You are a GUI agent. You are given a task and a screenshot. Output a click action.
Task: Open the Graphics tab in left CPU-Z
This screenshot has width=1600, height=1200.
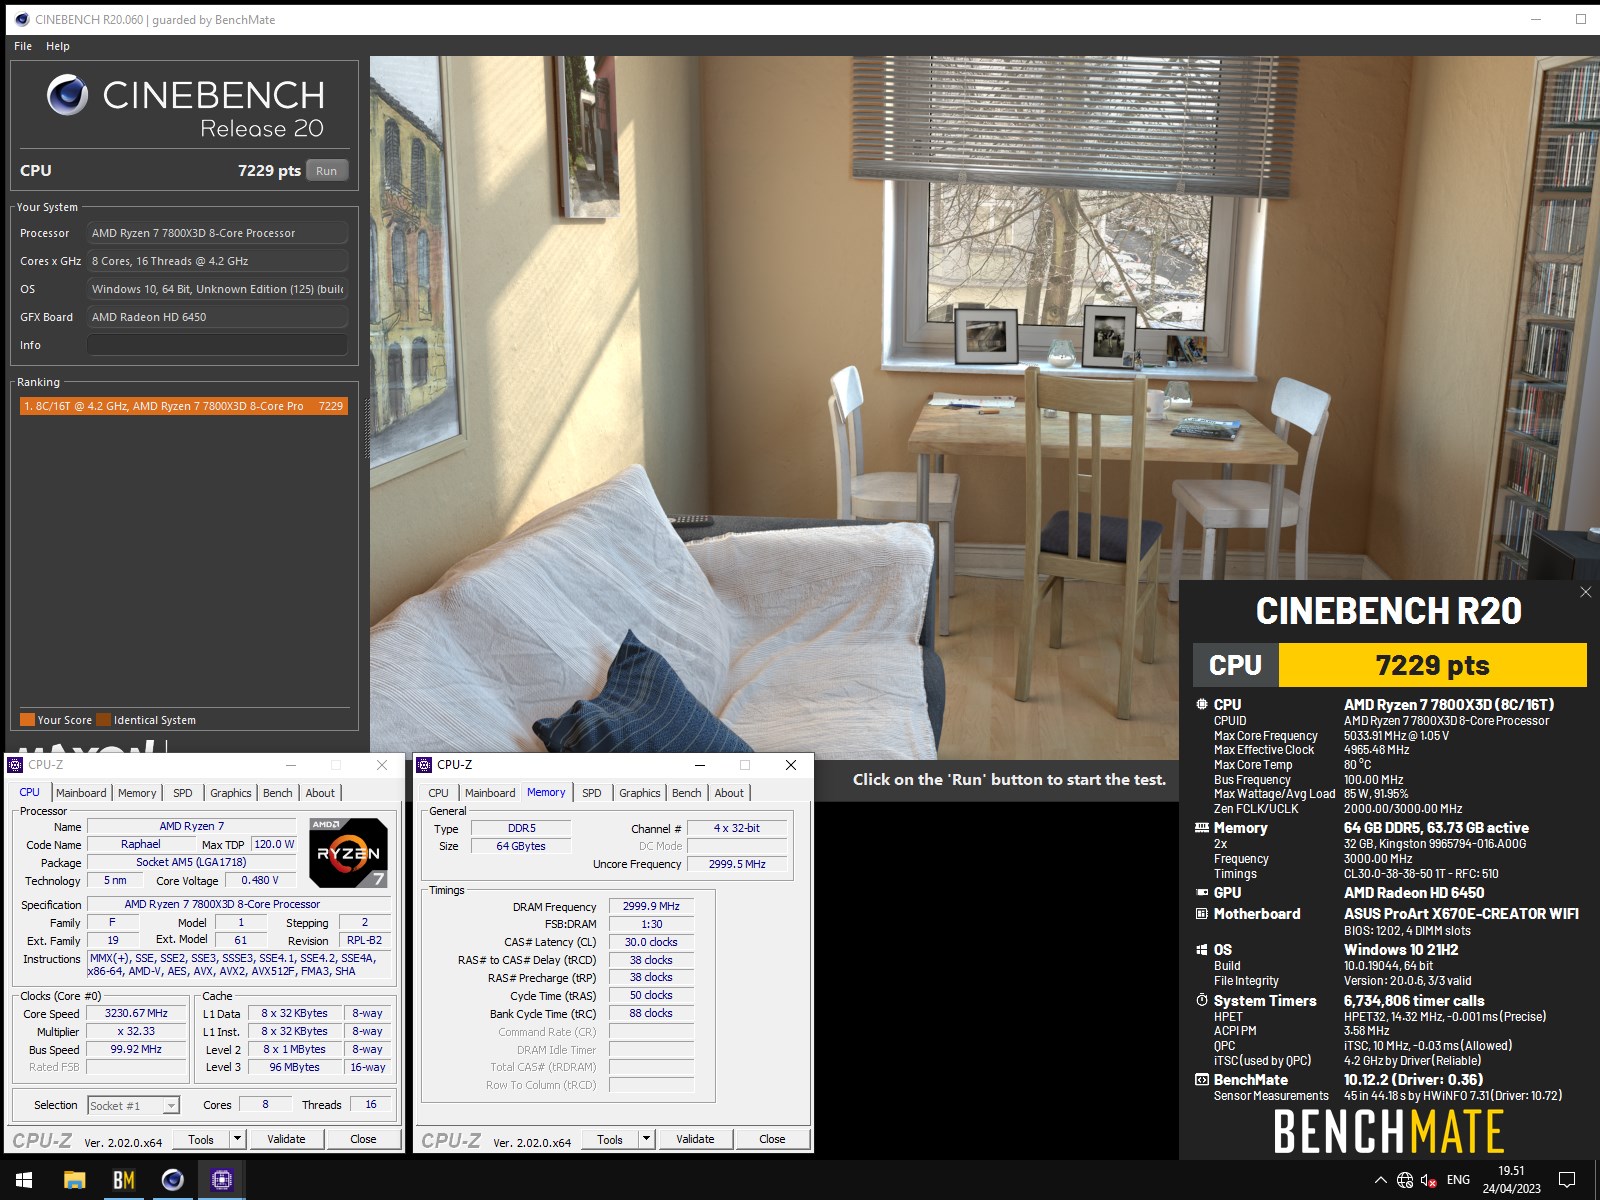tap(231, 793)
